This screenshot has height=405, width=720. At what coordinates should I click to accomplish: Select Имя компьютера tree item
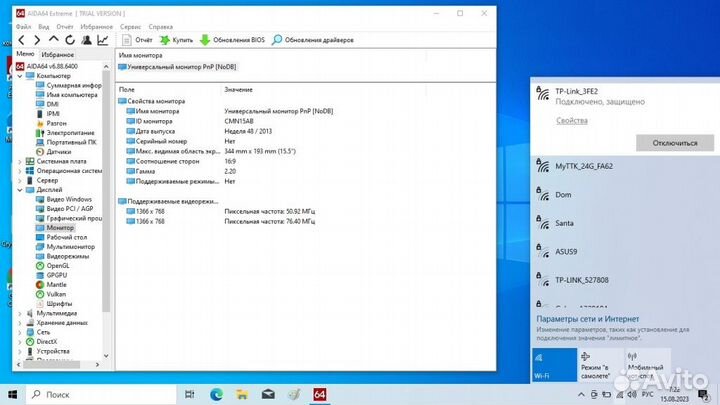67,95
